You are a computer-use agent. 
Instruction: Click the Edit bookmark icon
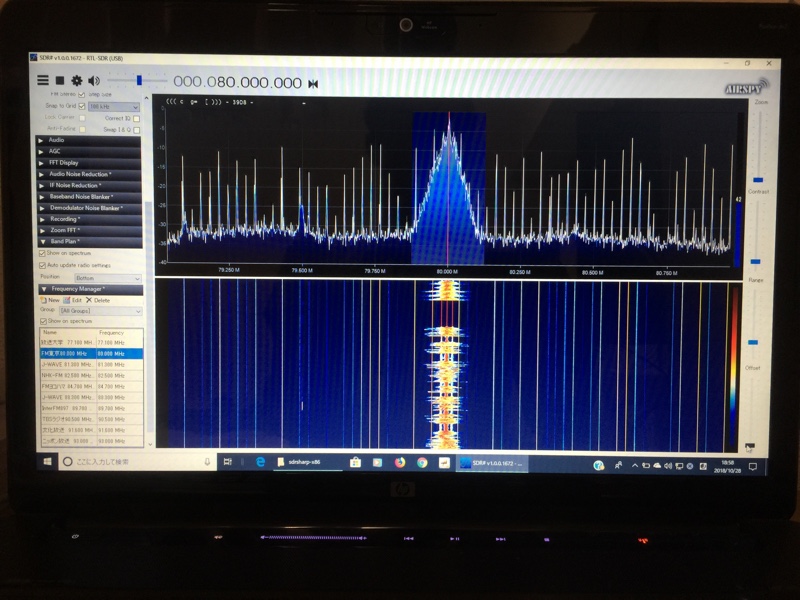coord(66,300)
